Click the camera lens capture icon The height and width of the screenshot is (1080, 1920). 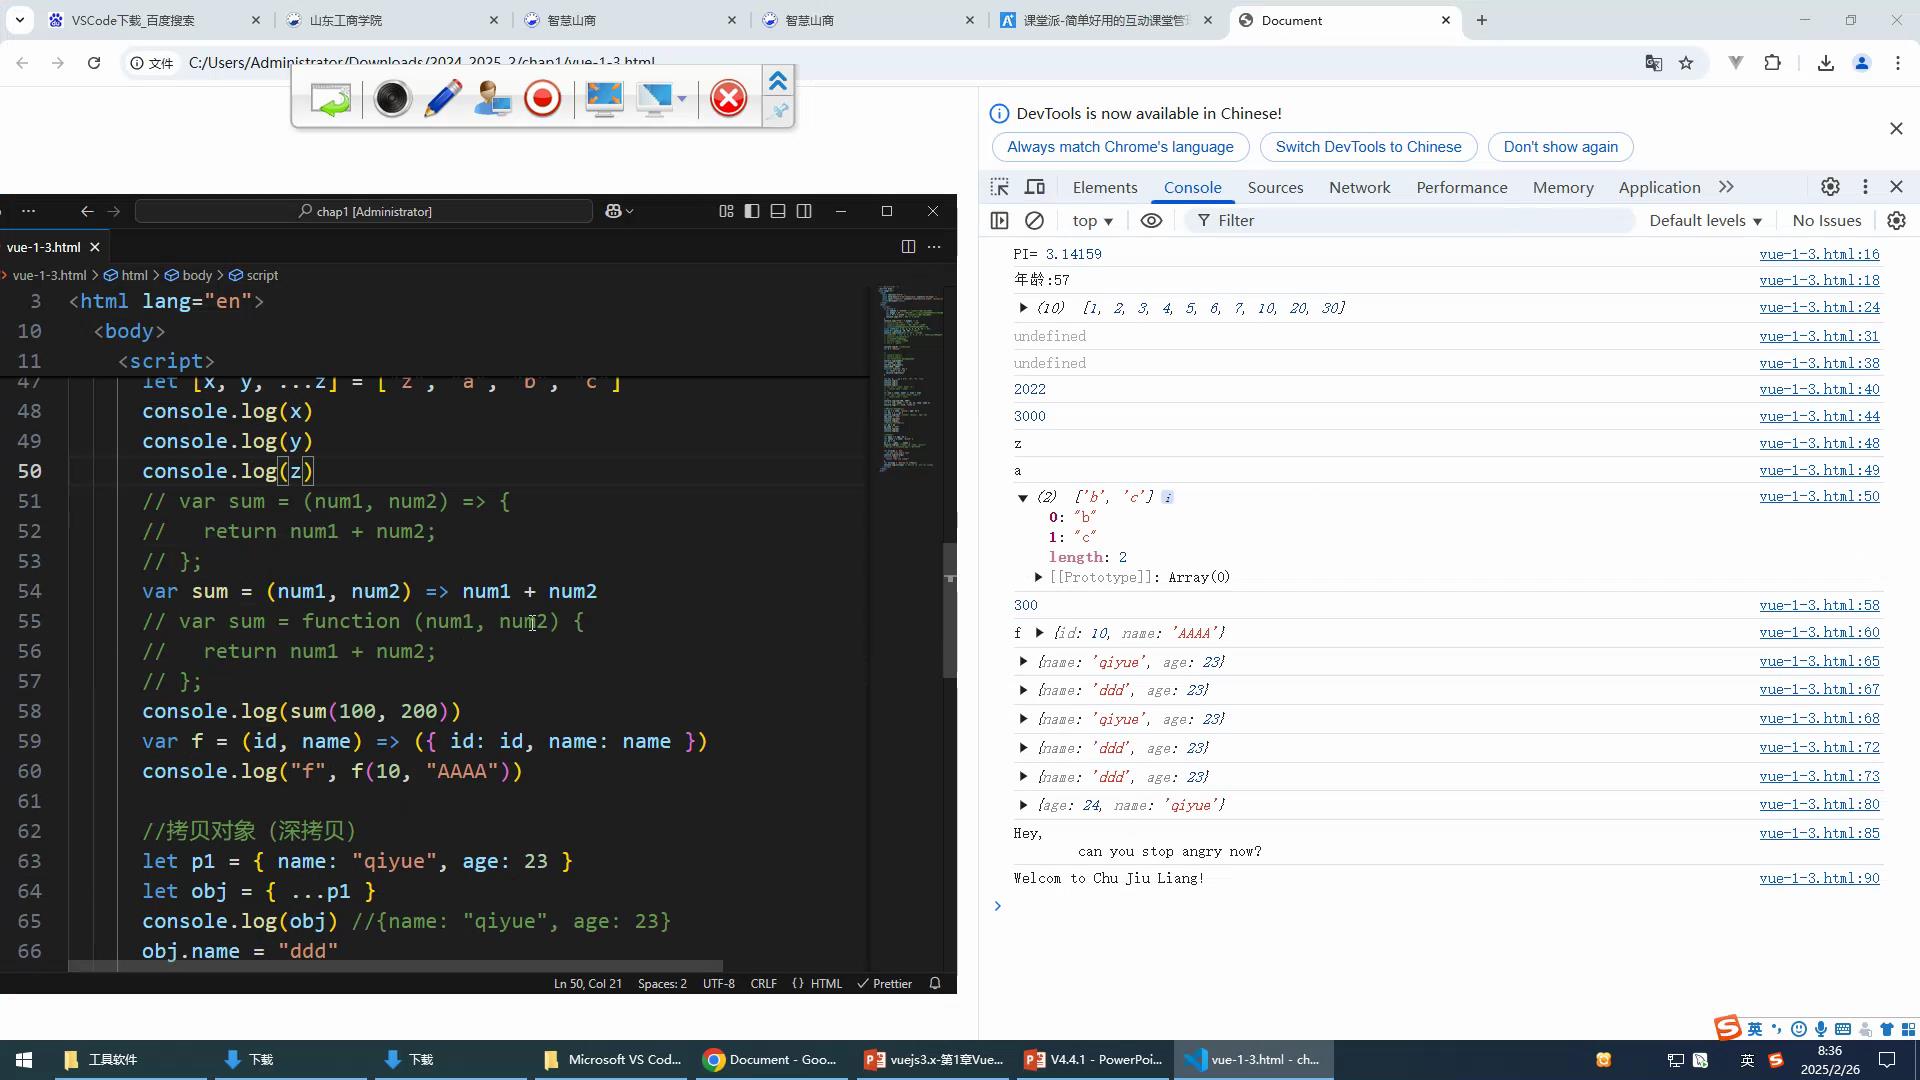tap(392, 98)
